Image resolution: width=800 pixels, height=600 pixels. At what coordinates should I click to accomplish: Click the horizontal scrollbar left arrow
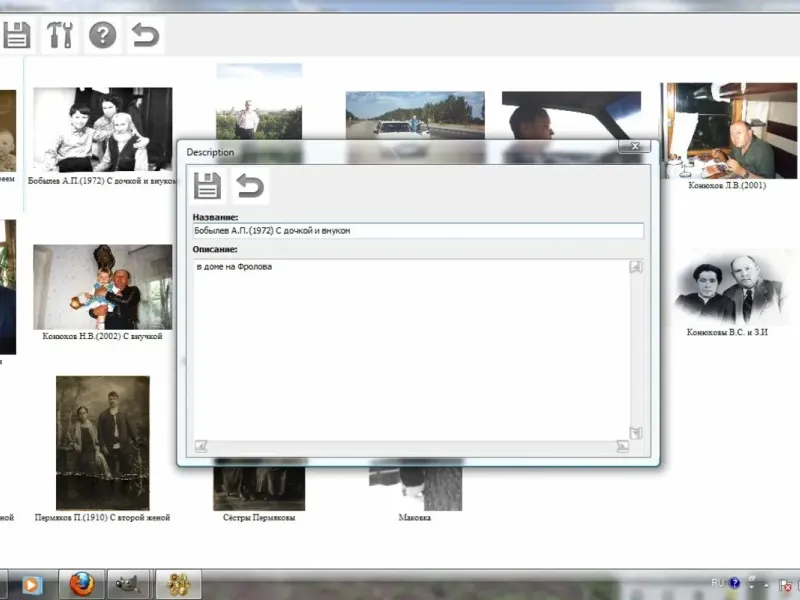[x=201, y=446]
